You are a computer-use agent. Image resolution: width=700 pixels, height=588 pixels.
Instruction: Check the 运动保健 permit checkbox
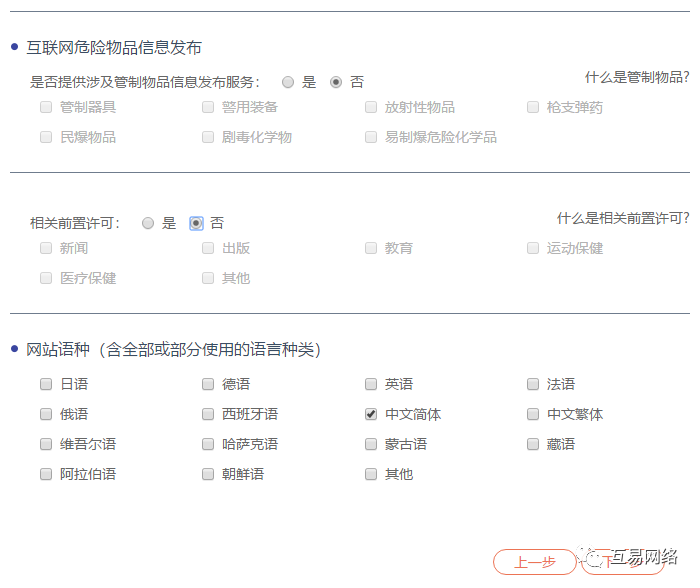point(533,248)
